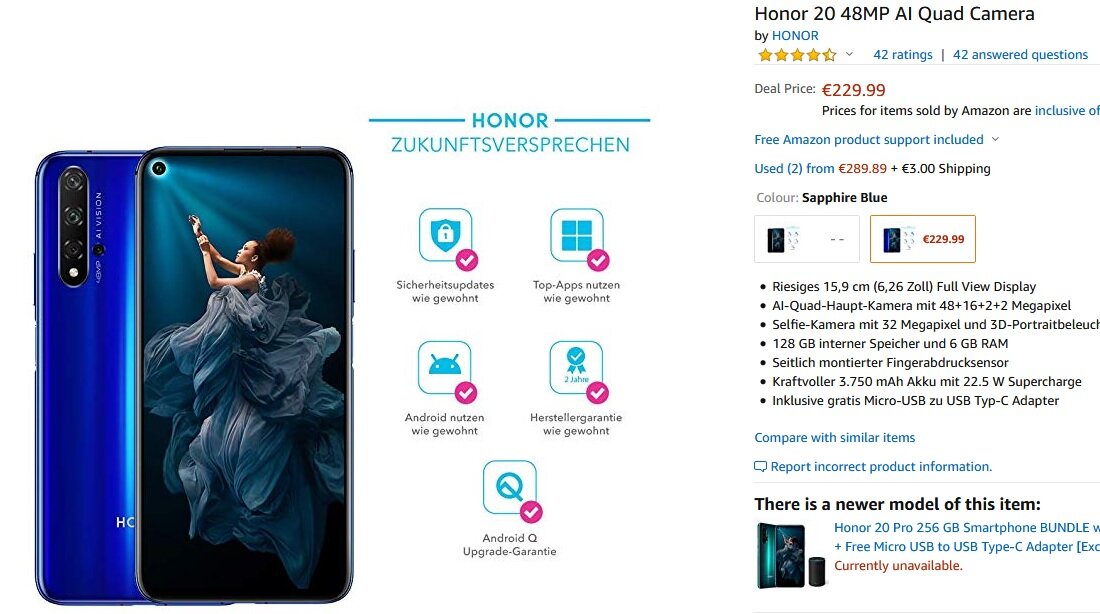The width and height of the screenshot is (1100, 614).
Task: Click the Top-Apps windows grid icon
Action: [577, 235]
